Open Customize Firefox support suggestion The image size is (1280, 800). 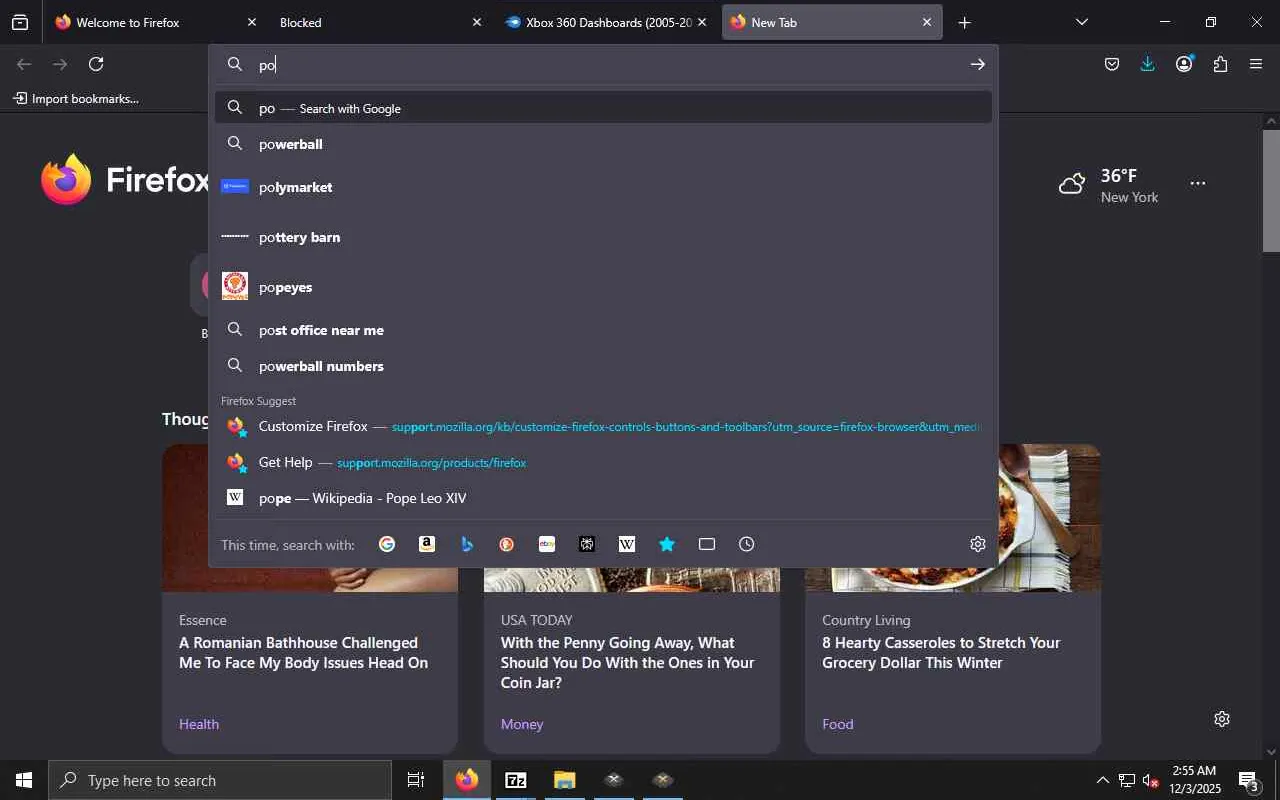click(x=603, y=426)
